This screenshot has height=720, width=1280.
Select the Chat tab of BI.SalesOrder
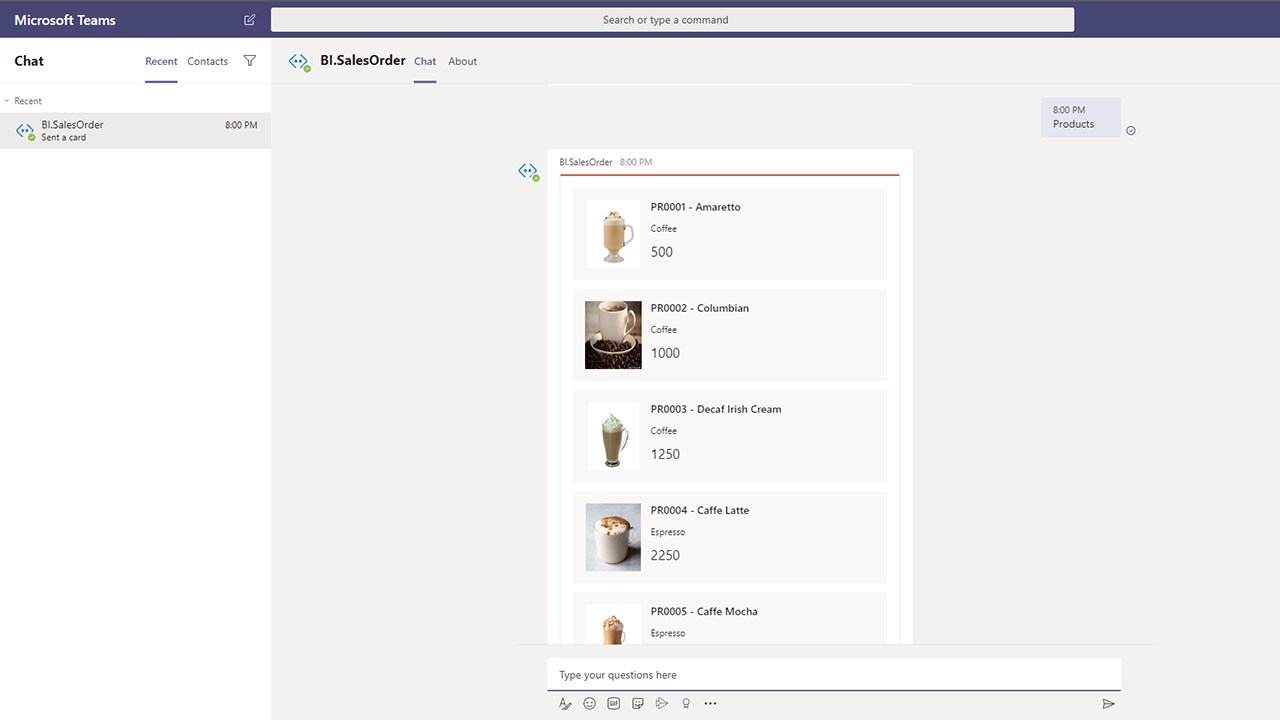coord(425,61)
